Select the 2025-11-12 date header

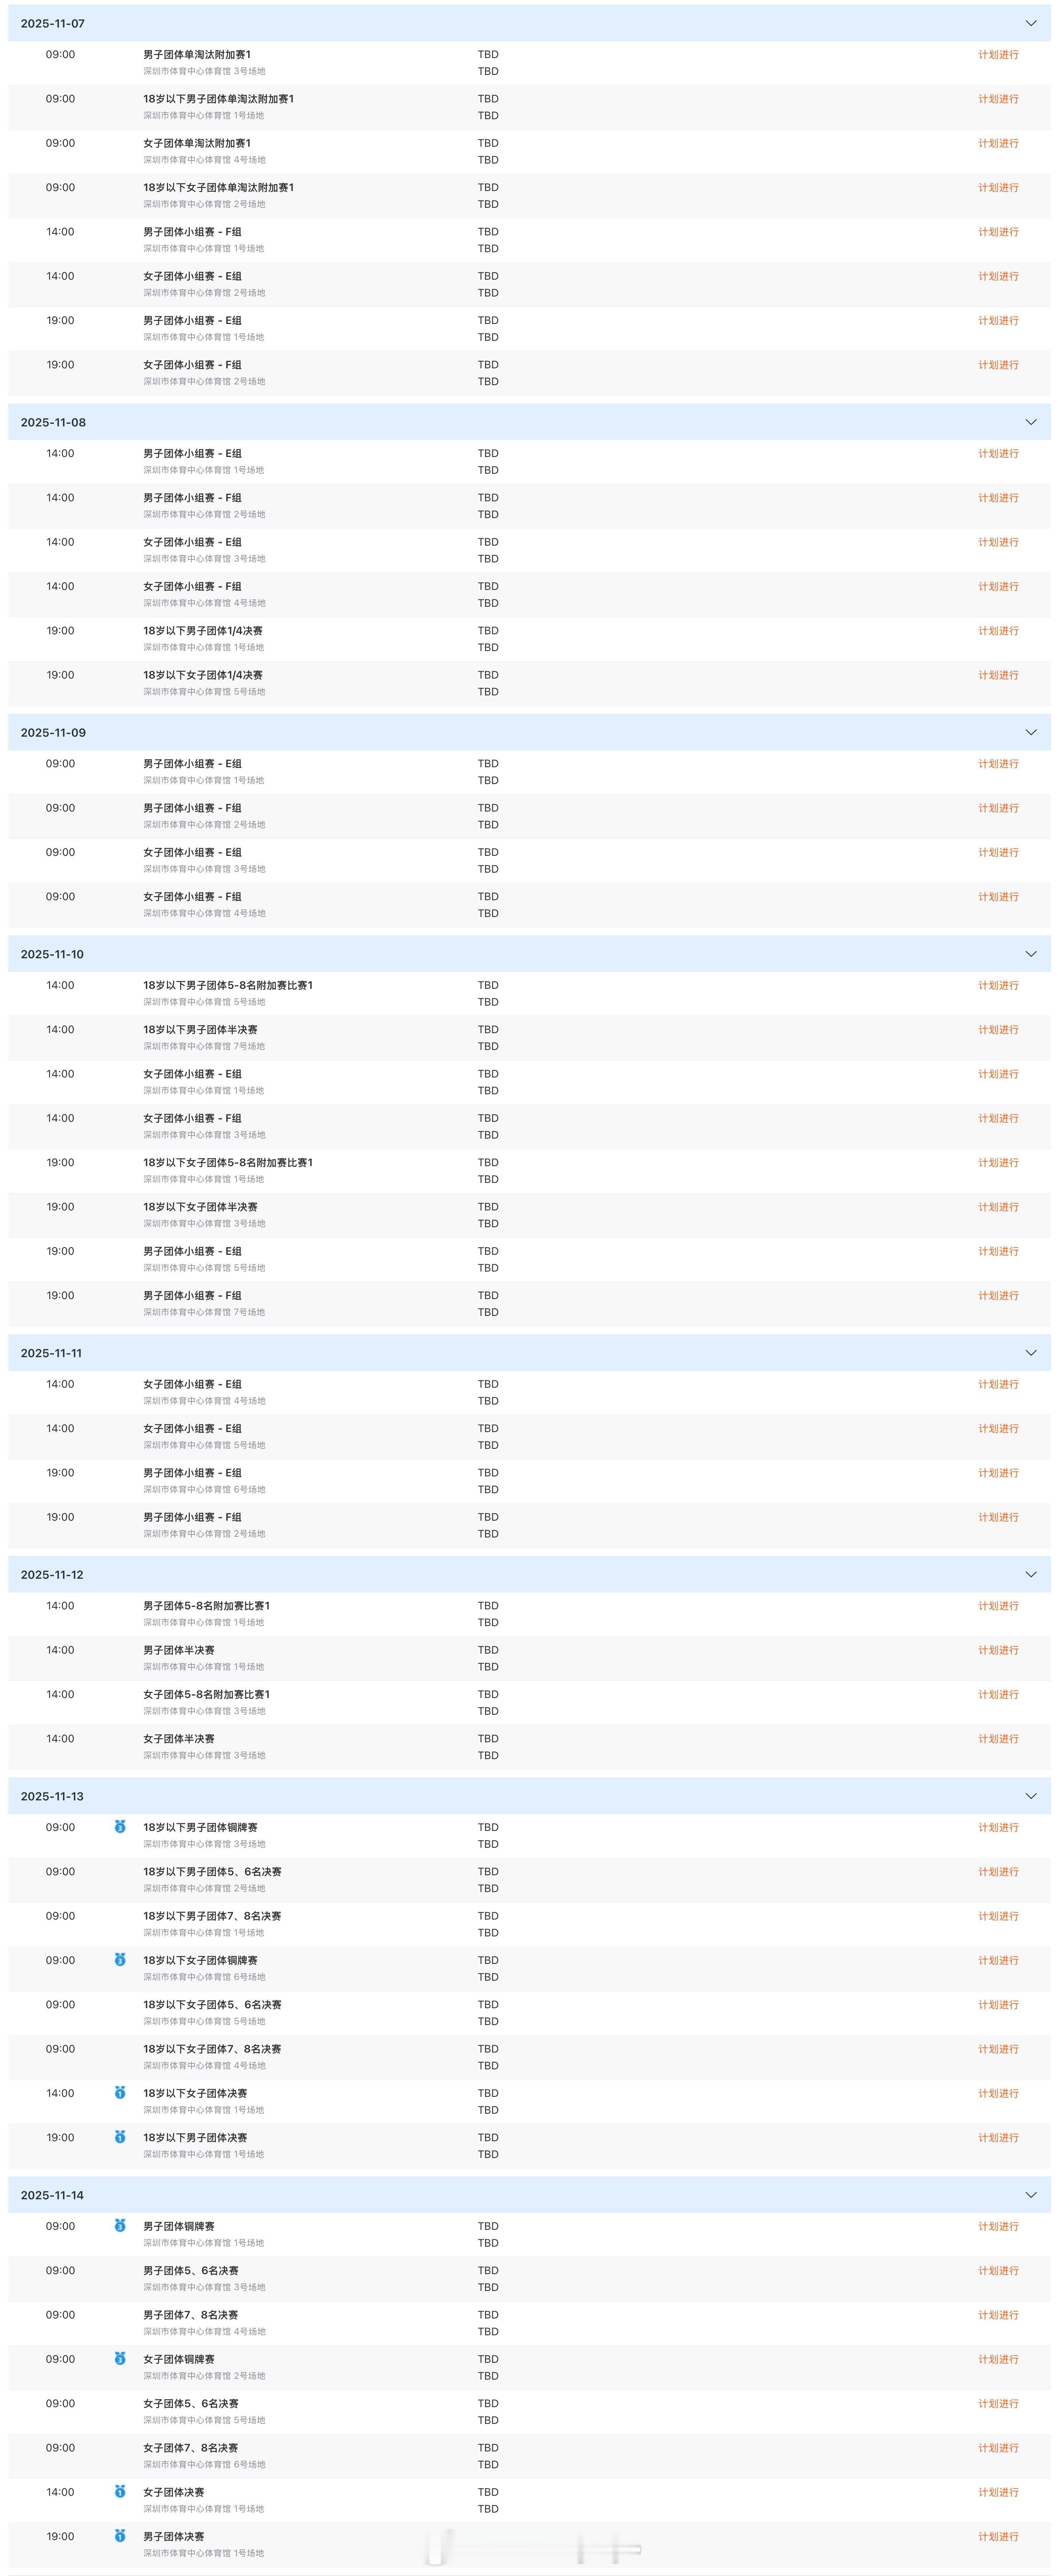tap(52, 1575)
